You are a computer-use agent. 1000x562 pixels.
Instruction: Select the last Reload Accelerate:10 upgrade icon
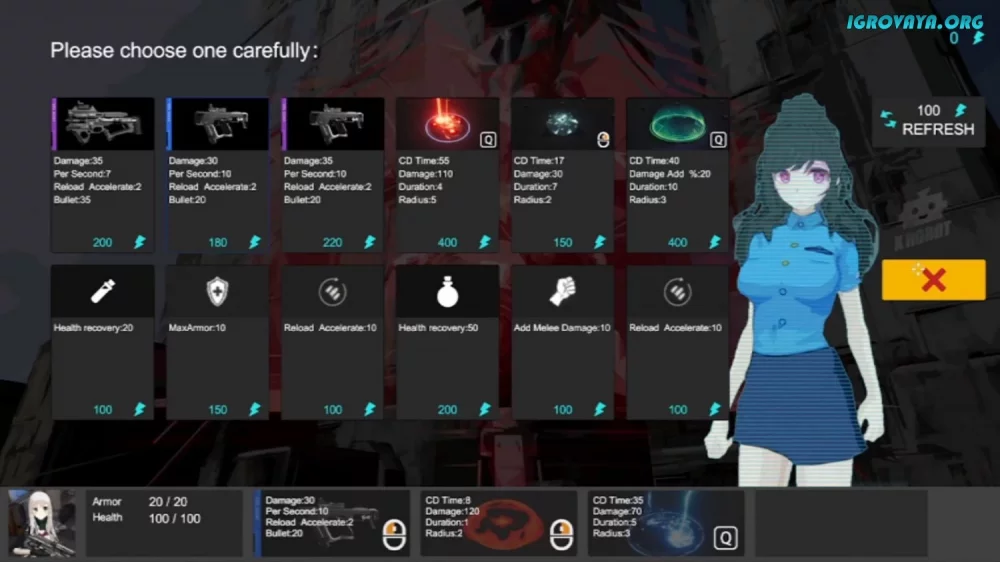tap(677, 291)
